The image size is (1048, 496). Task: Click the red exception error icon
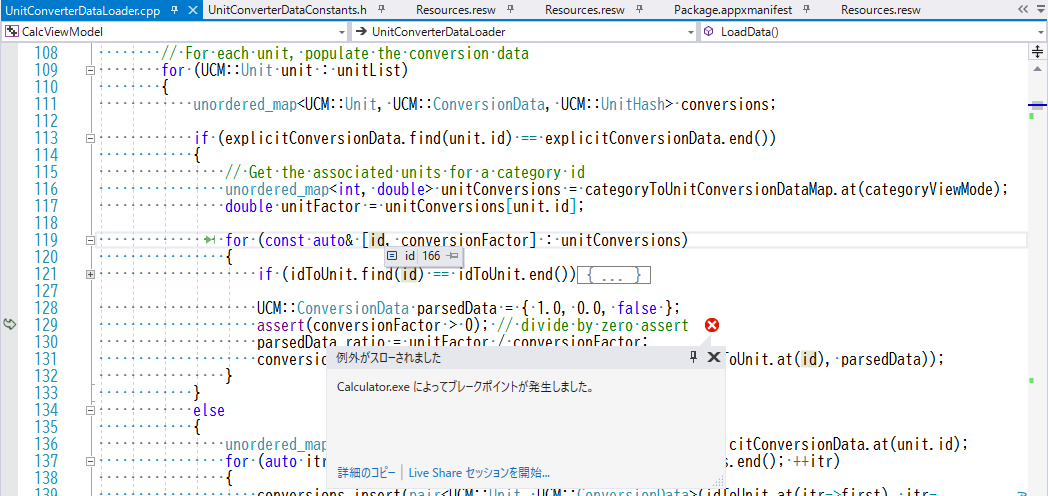click(x=712, y=325)
